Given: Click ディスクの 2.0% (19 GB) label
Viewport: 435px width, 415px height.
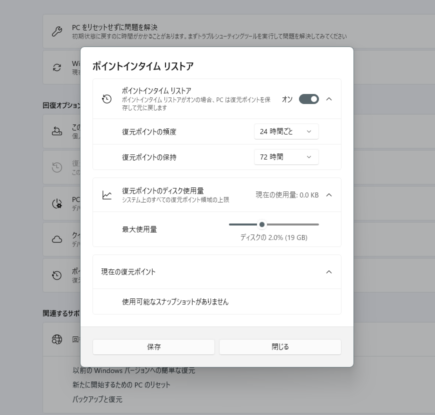Looking at the screenshot, I should click(274, 238).
